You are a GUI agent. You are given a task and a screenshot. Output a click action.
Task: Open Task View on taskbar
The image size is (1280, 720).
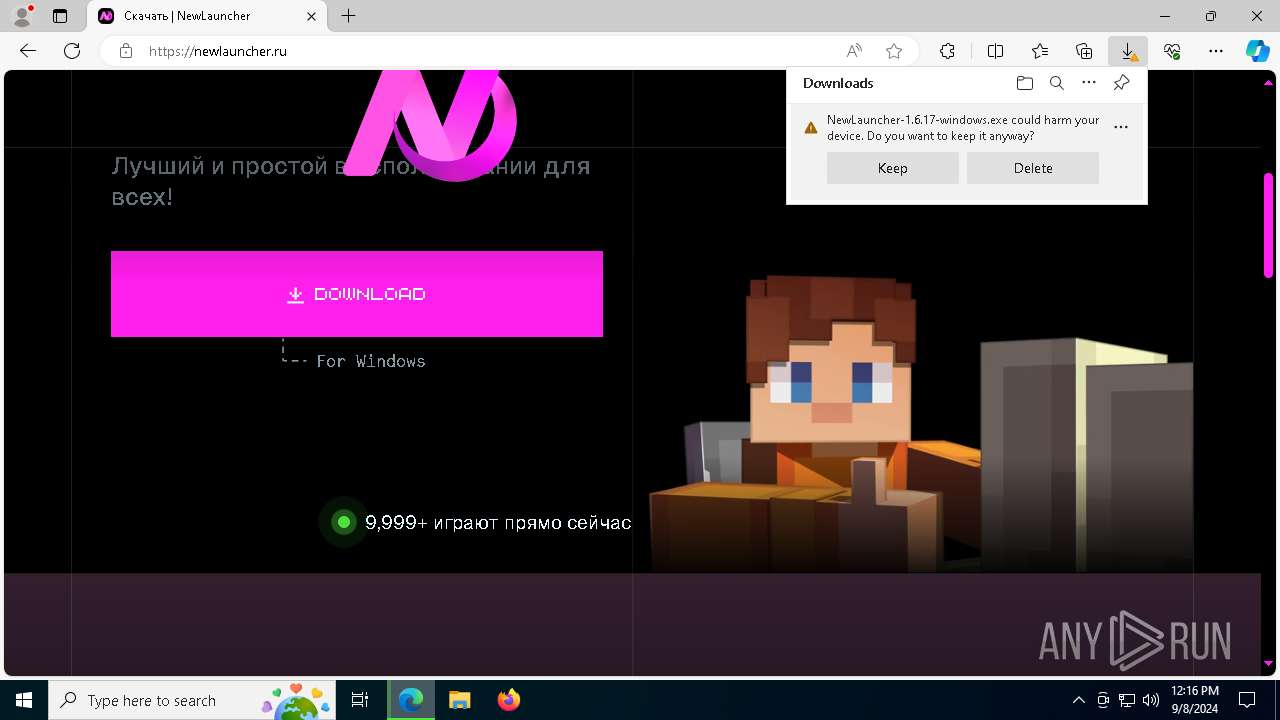(x=360, y=700)
